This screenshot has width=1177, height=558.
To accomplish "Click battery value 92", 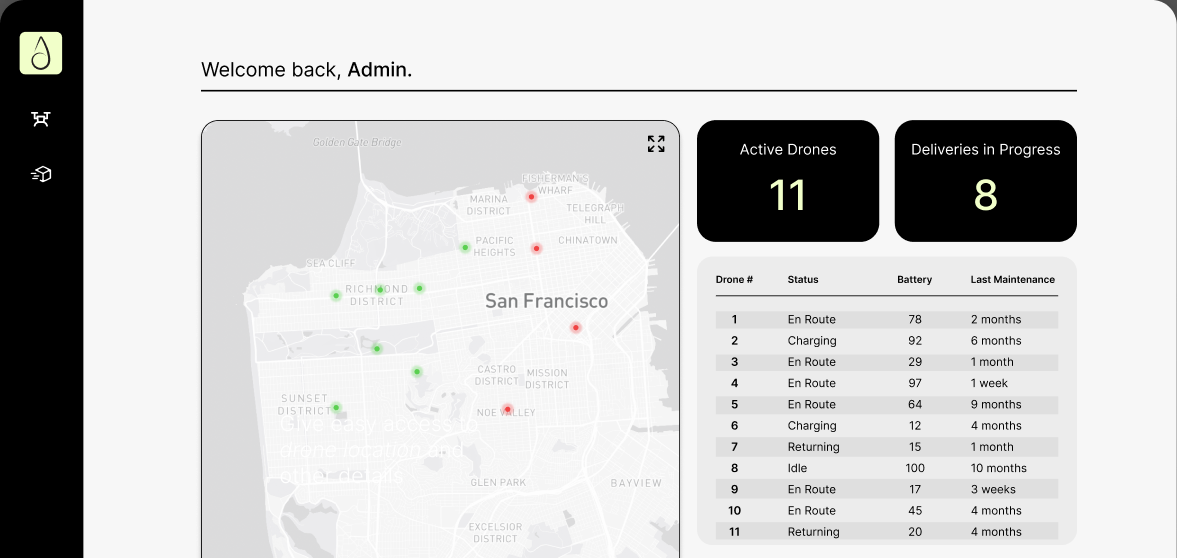I will pos(914,340).
